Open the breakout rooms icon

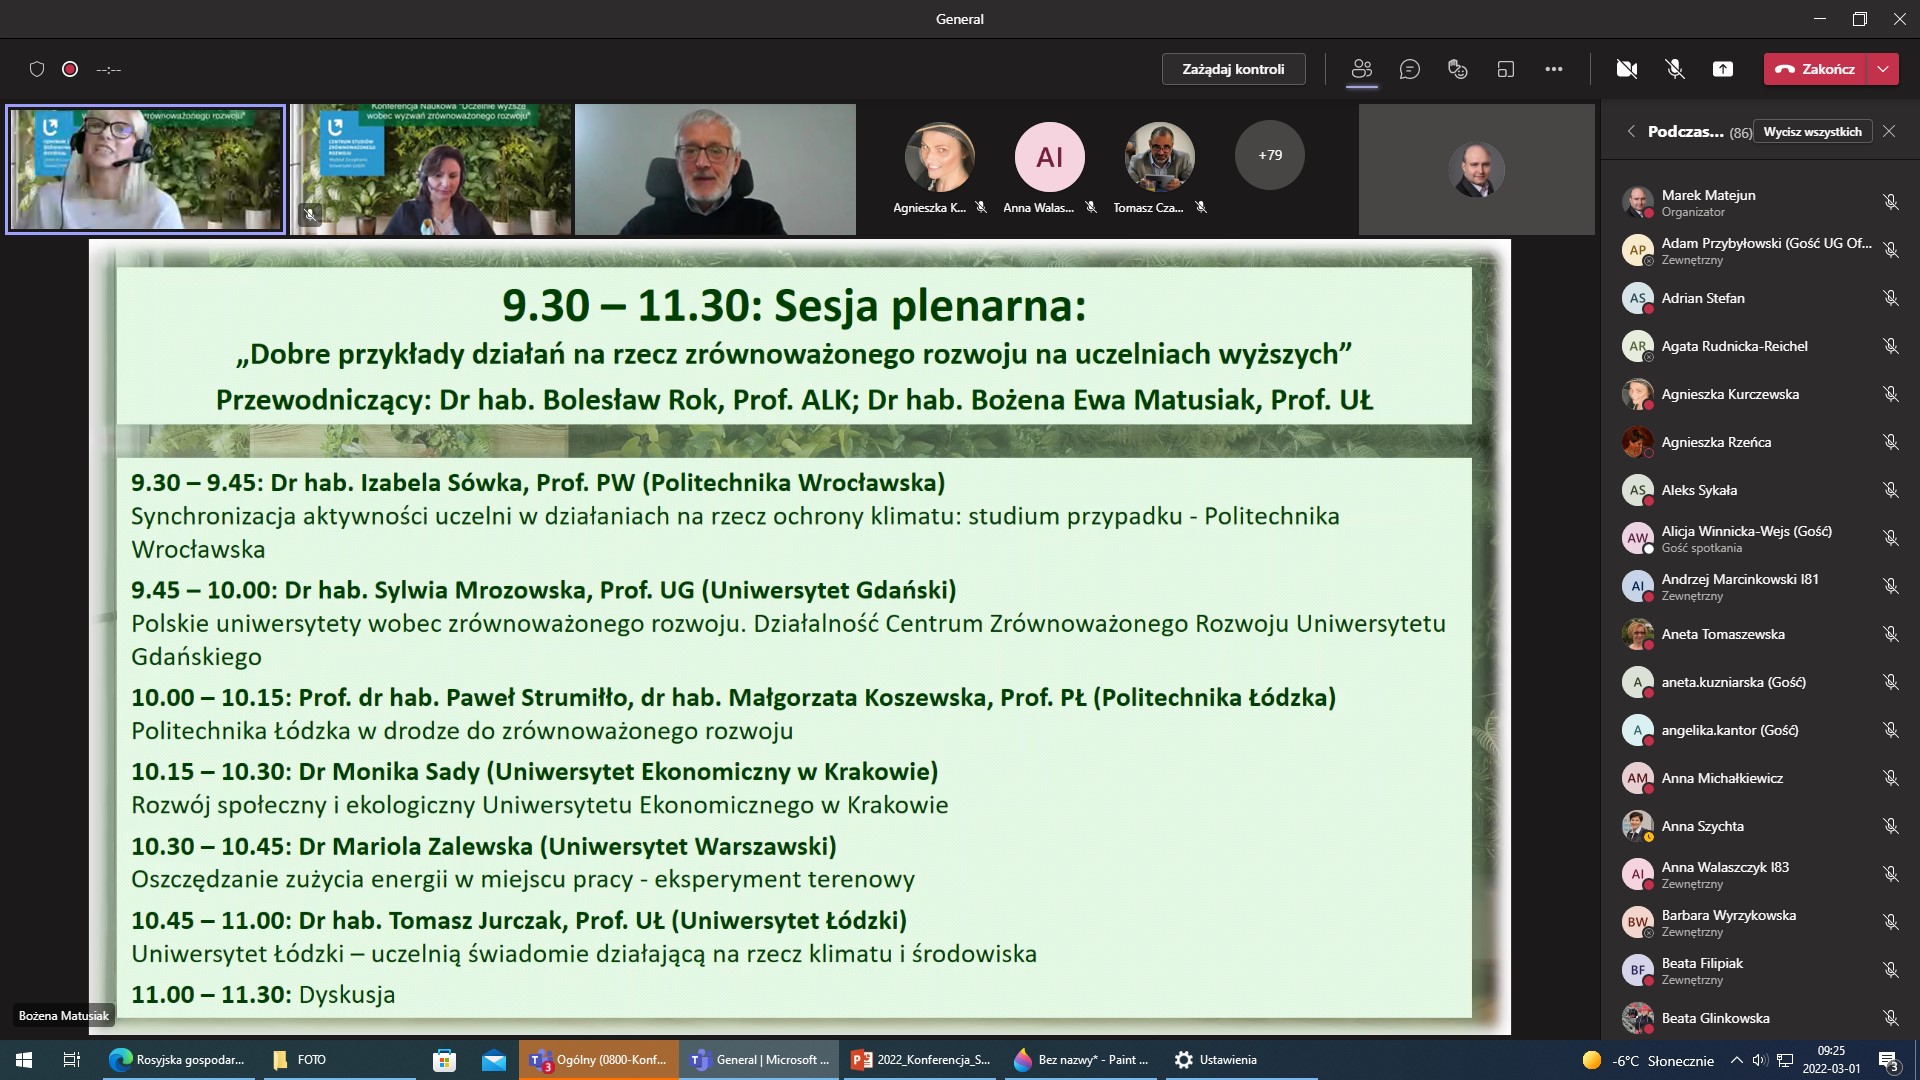1506,69
